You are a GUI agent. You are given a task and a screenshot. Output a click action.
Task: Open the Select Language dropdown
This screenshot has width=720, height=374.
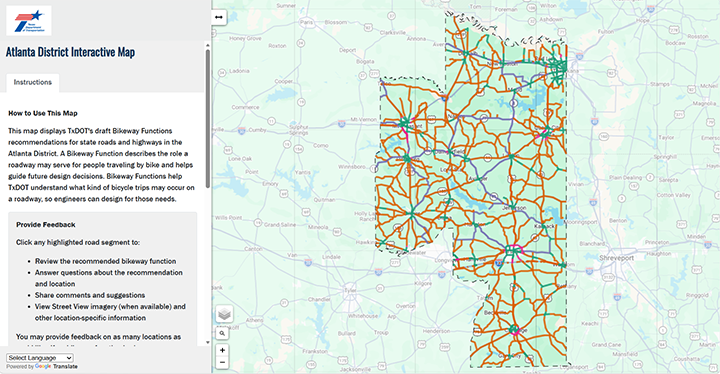(40, 358)
